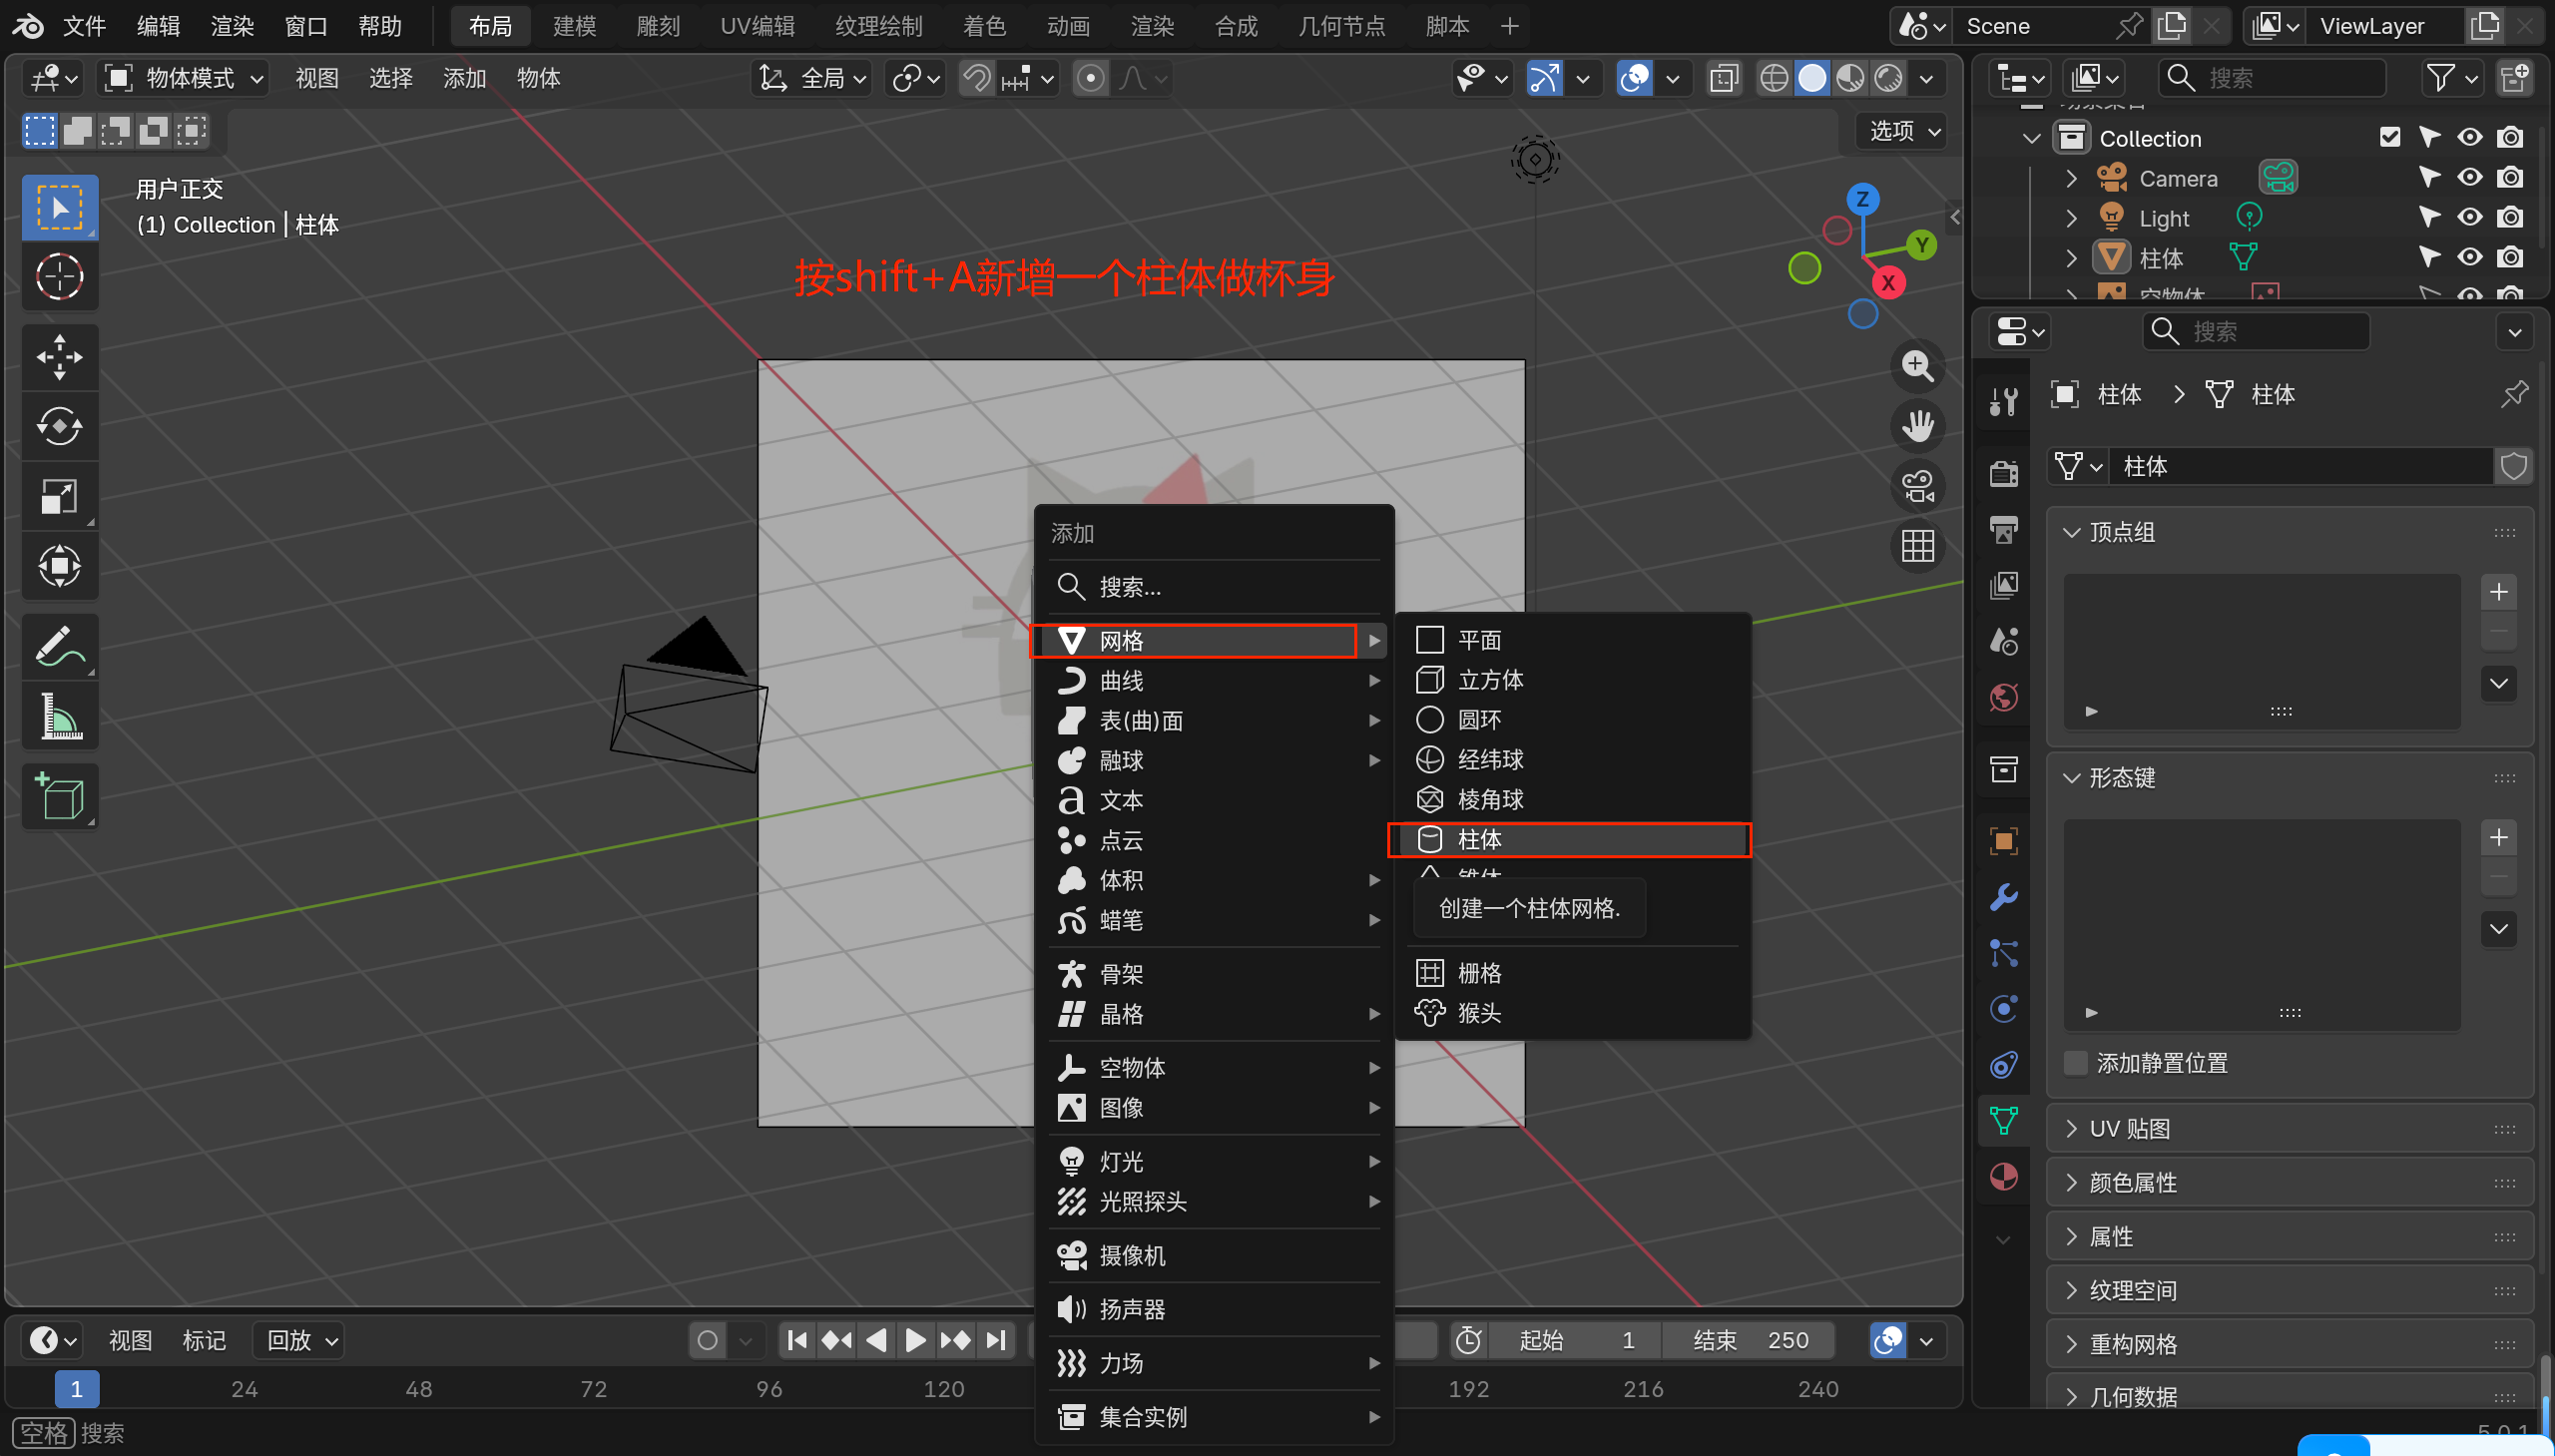Open the Modifiers wrench properties tab

[x=2003, y=897]
